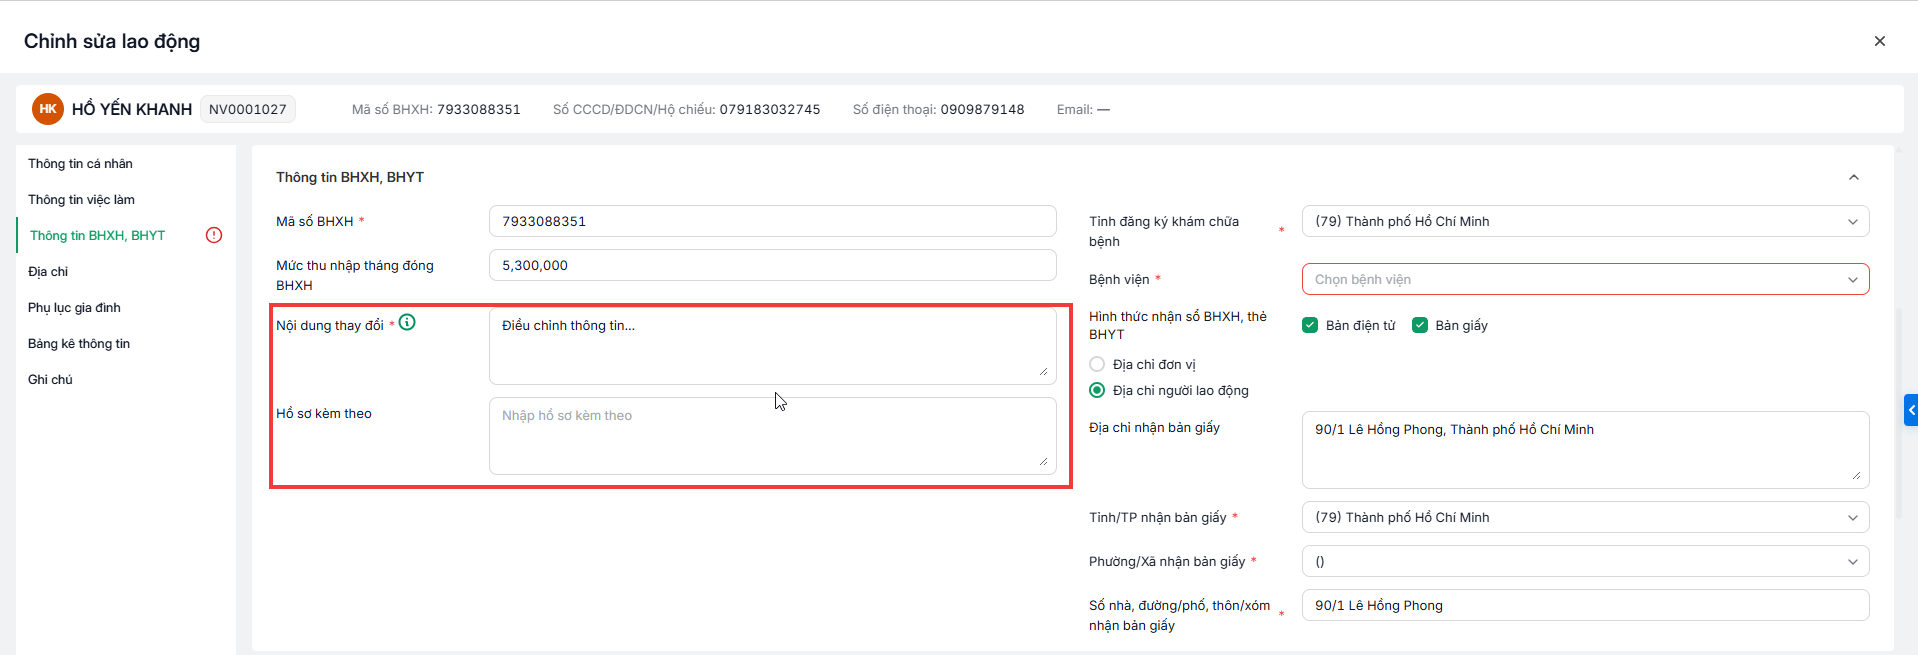Click the info icon beside Nội dung thay đổi

[x=407, y=322]
